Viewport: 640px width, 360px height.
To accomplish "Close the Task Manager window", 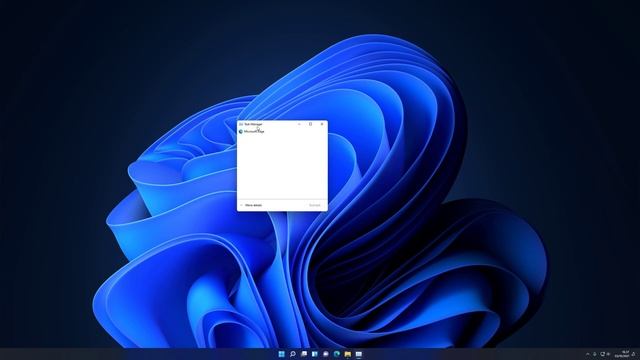I will (x=322, y=124).
